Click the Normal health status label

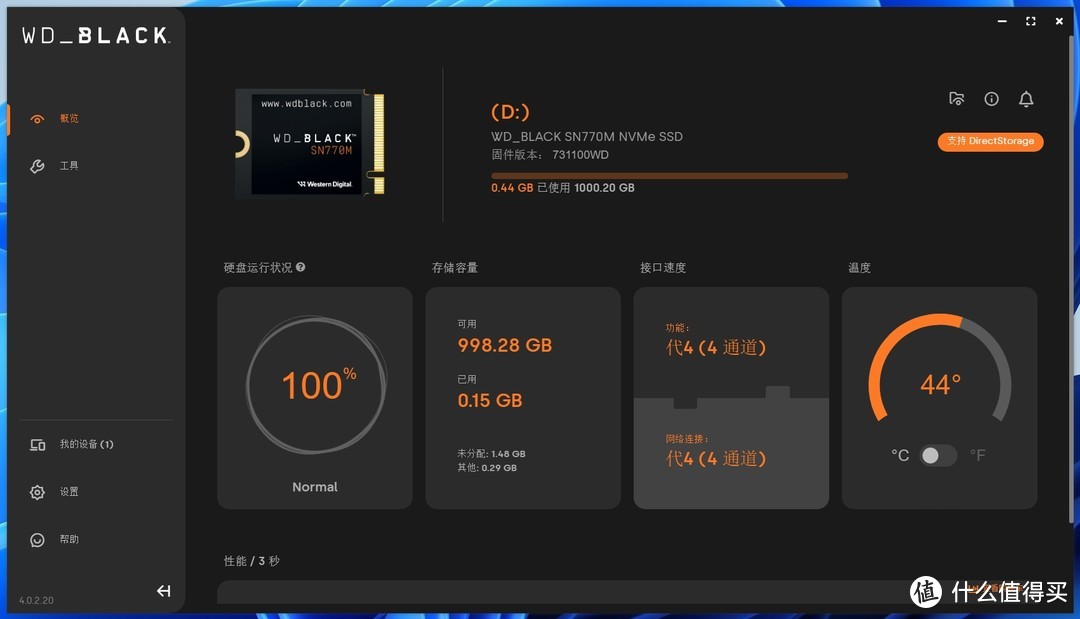[315, 487]
